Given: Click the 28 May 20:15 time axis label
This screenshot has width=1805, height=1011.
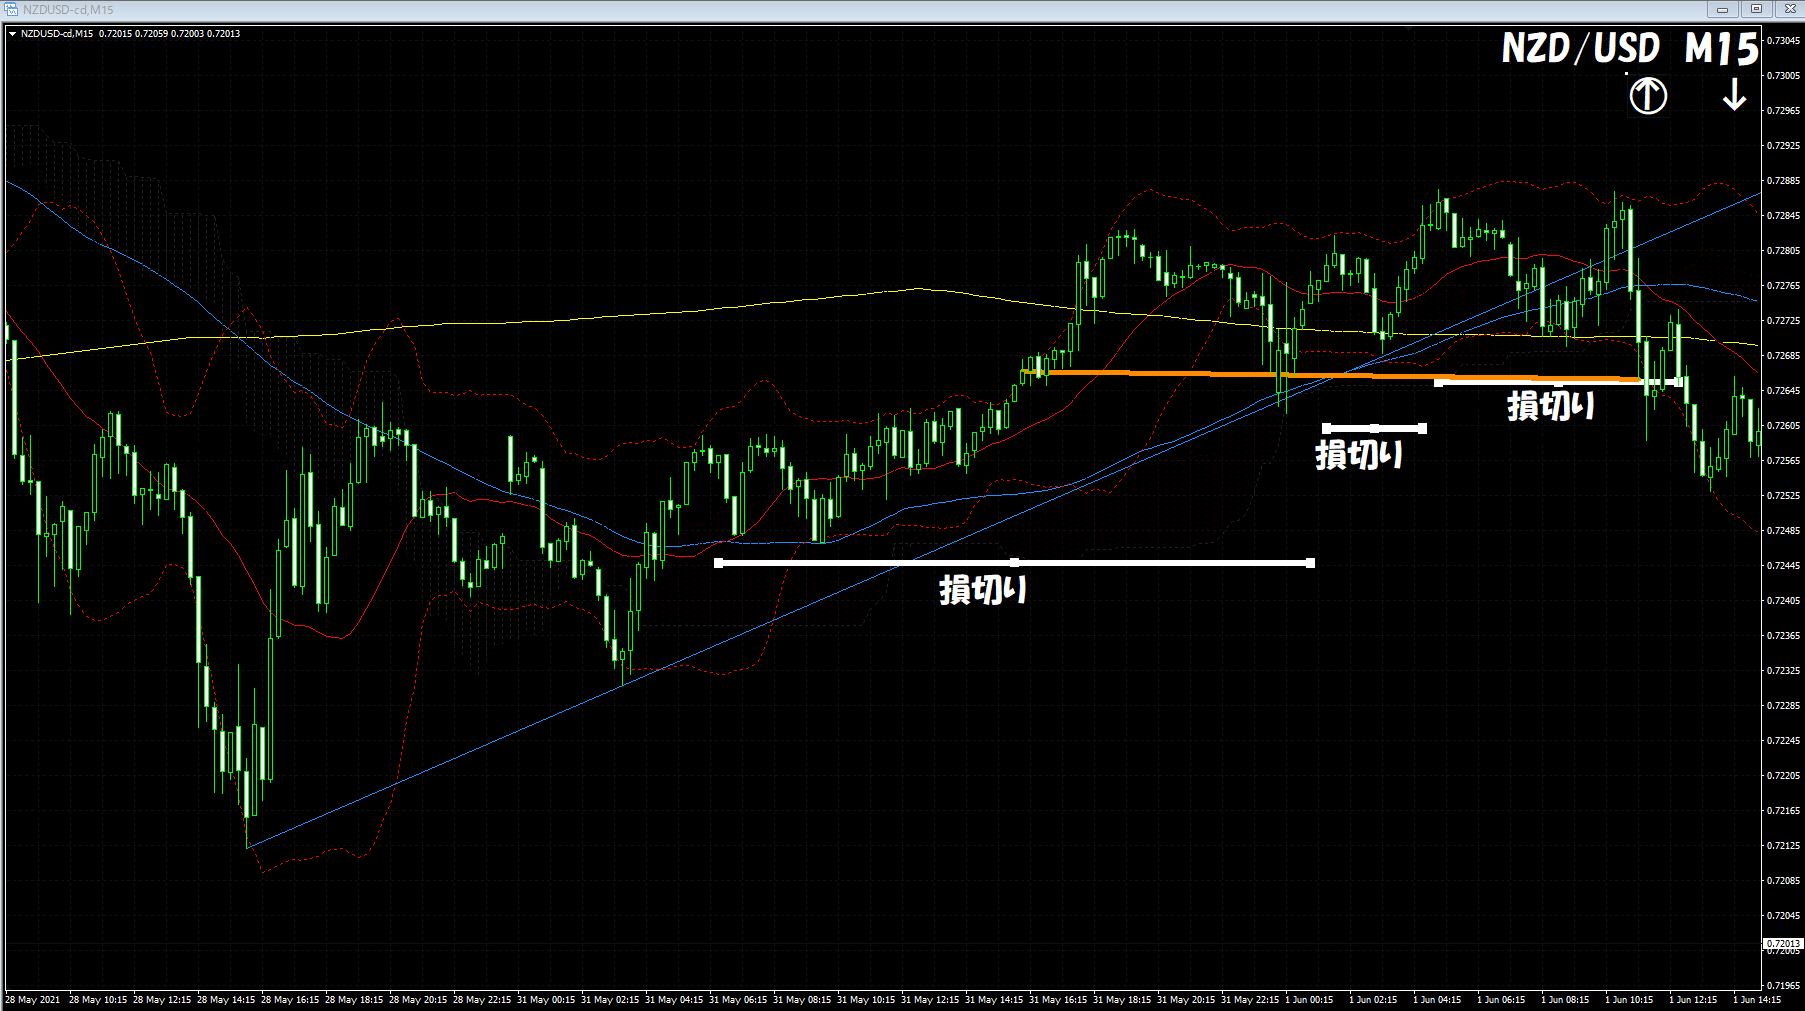Looking at the screenshot, I should [x=418, y=1000].
